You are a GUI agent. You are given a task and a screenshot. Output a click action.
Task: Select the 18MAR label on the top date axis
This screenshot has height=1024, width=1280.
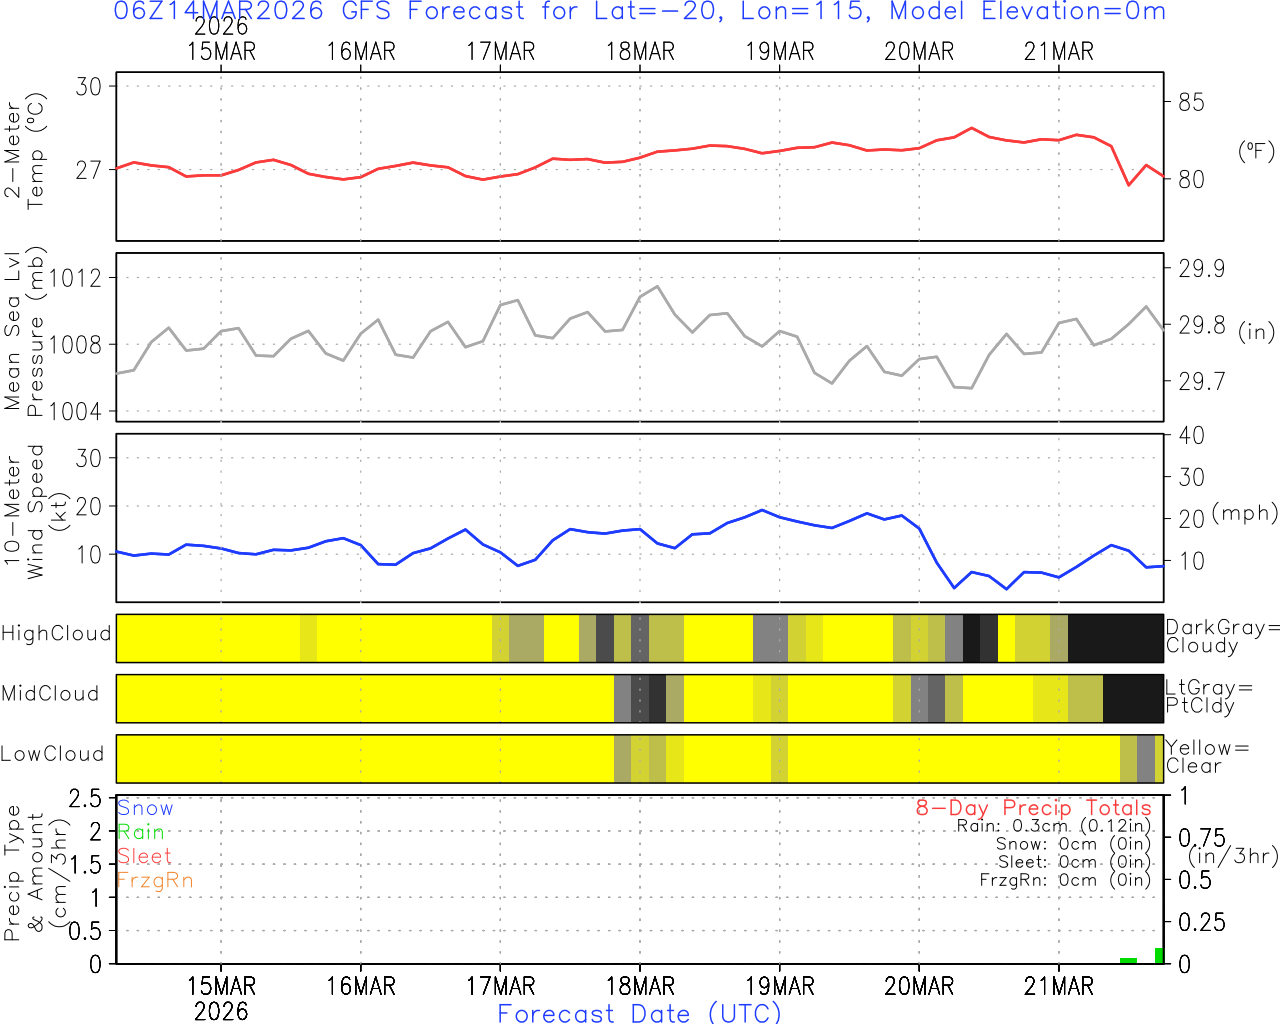click(x=640, y=52)
